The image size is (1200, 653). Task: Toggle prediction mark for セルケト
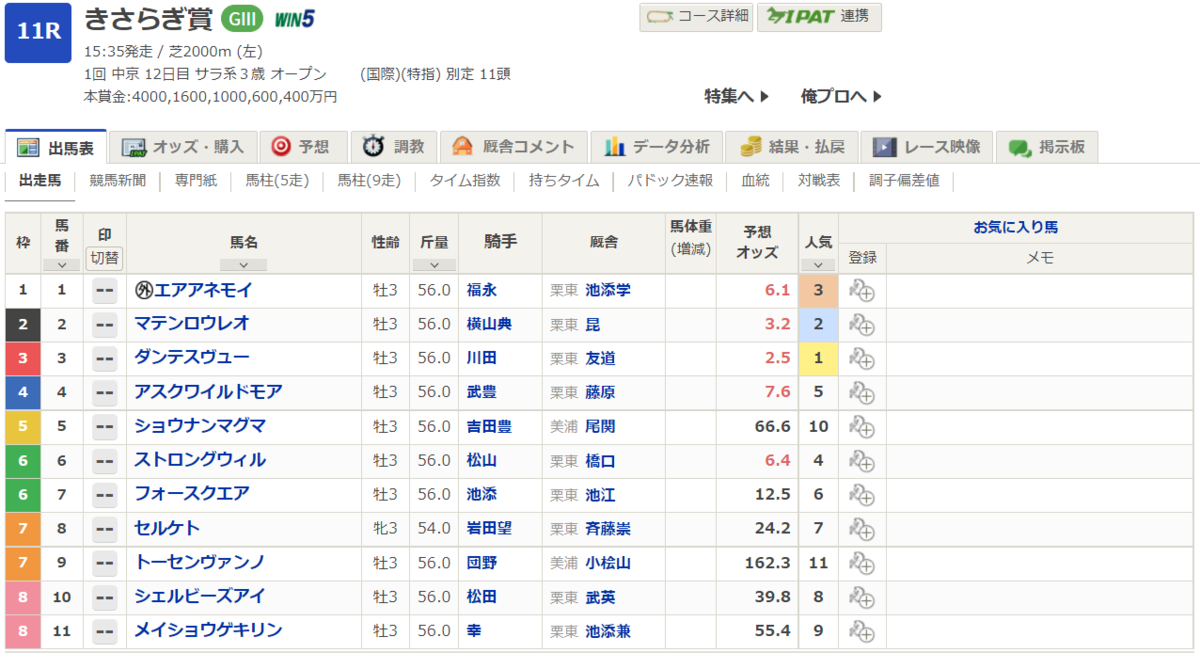click(x=105, y=529)
